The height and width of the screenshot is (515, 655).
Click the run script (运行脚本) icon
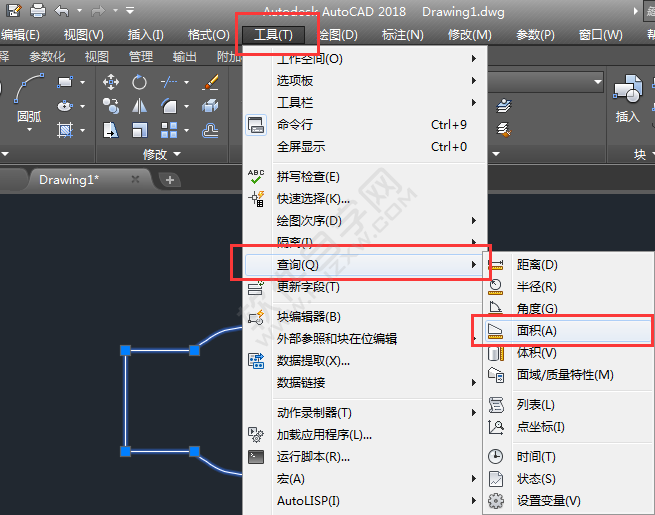point(256,457)
